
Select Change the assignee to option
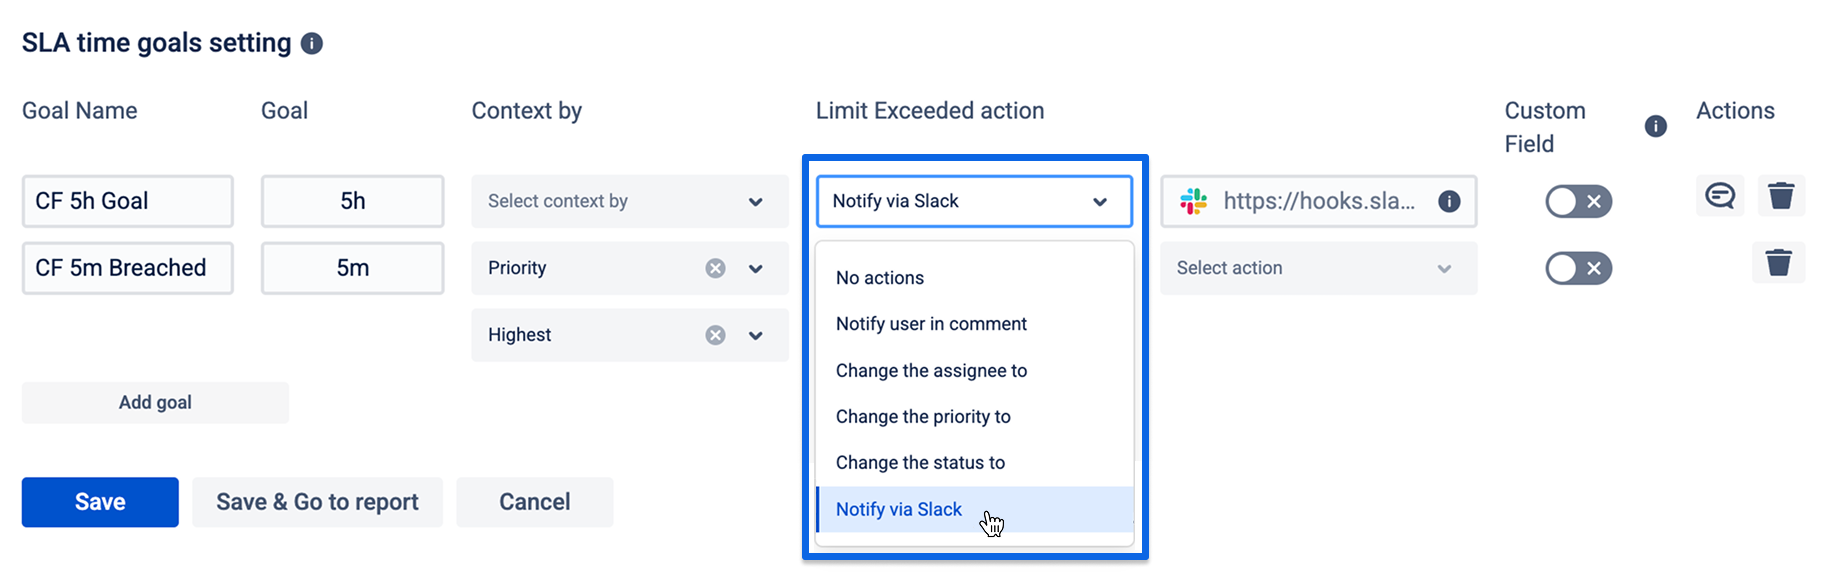[x=931, y=371]
